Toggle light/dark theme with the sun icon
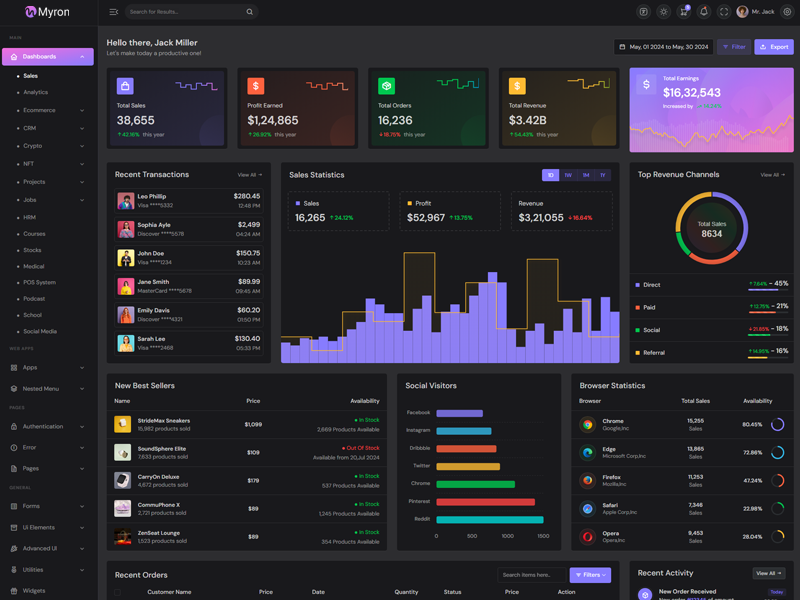The image size is (800, 600). 664,12
